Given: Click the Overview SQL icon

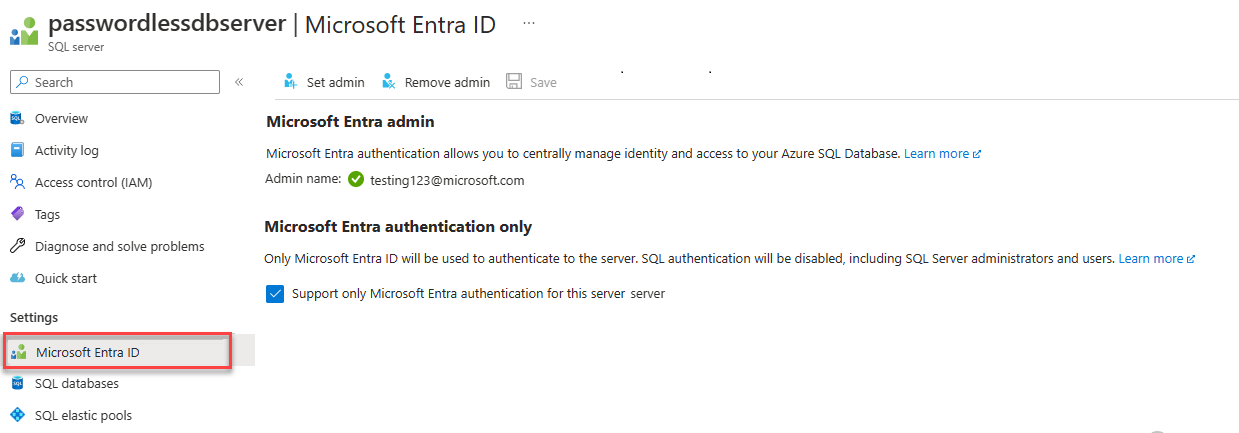Looking at the screenshot, I should [x=17, y=118].
